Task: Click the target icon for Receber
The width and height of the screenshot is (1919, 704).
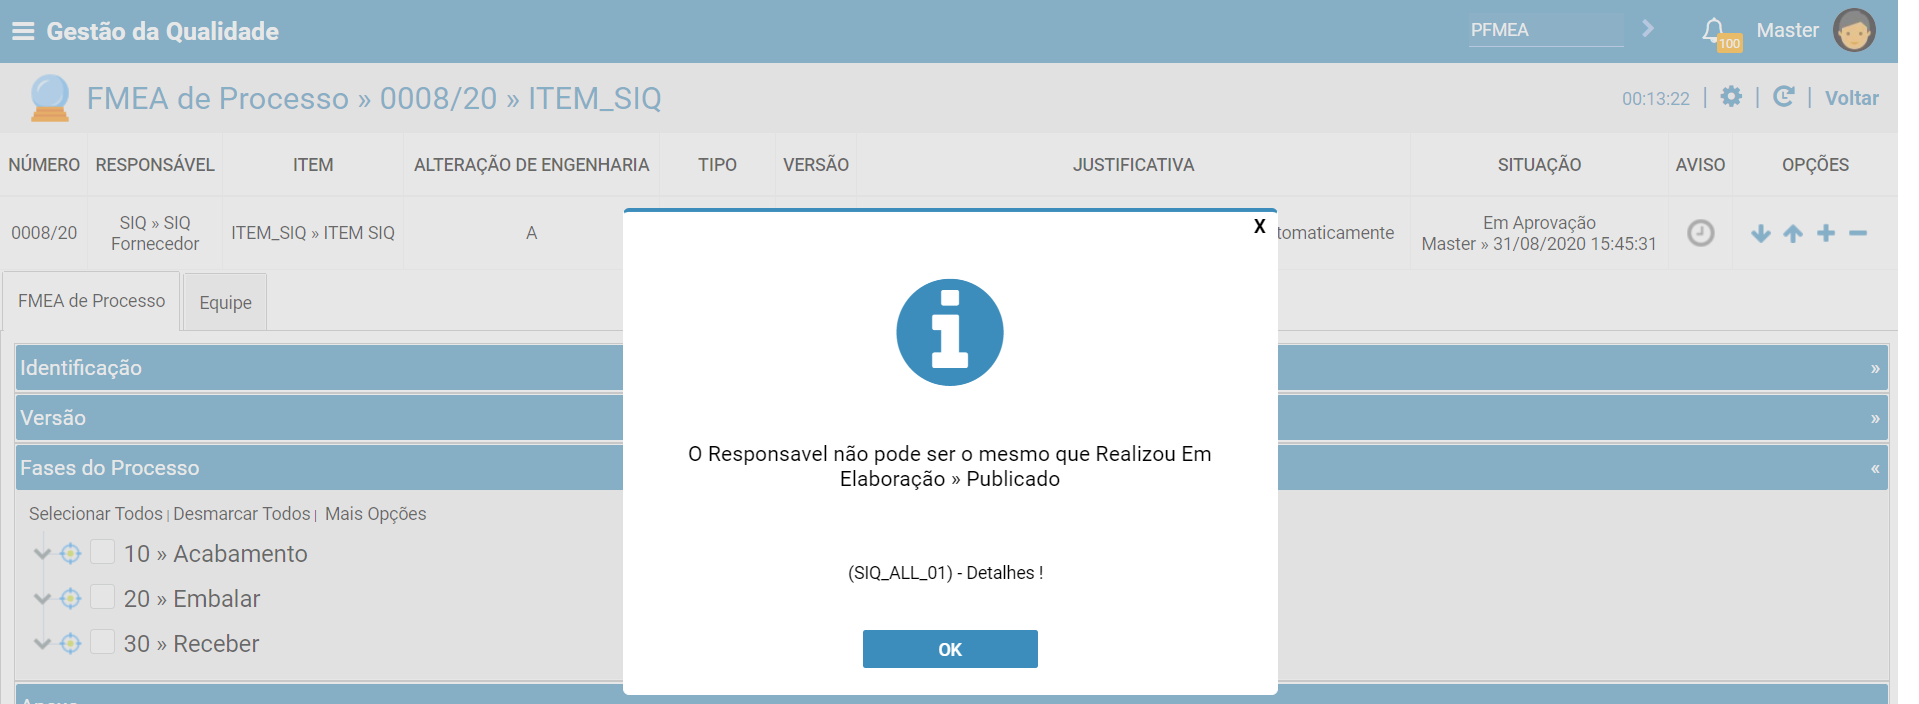Action: 70,643
